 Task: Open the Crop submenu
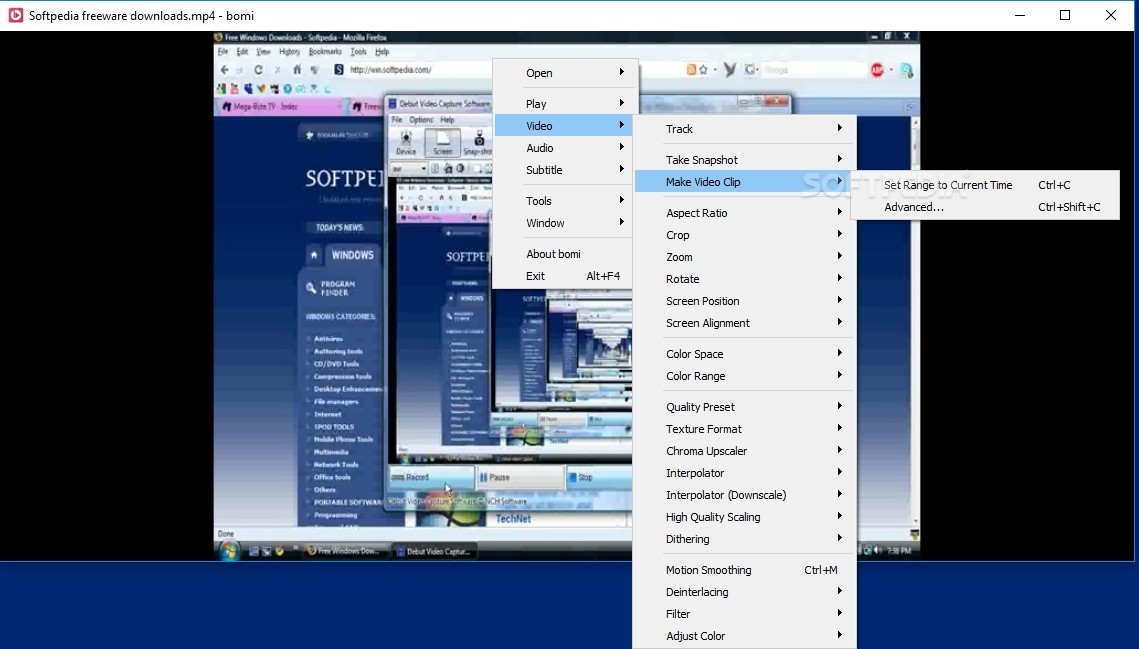pos(745,235)
